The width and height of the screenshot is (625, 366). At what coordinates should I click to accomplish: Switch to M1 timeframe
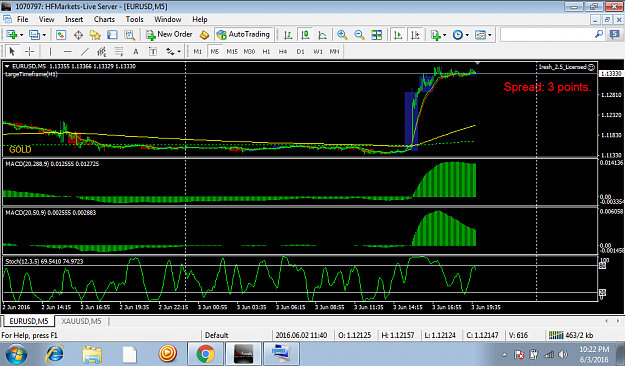click(x=198, y=51)
